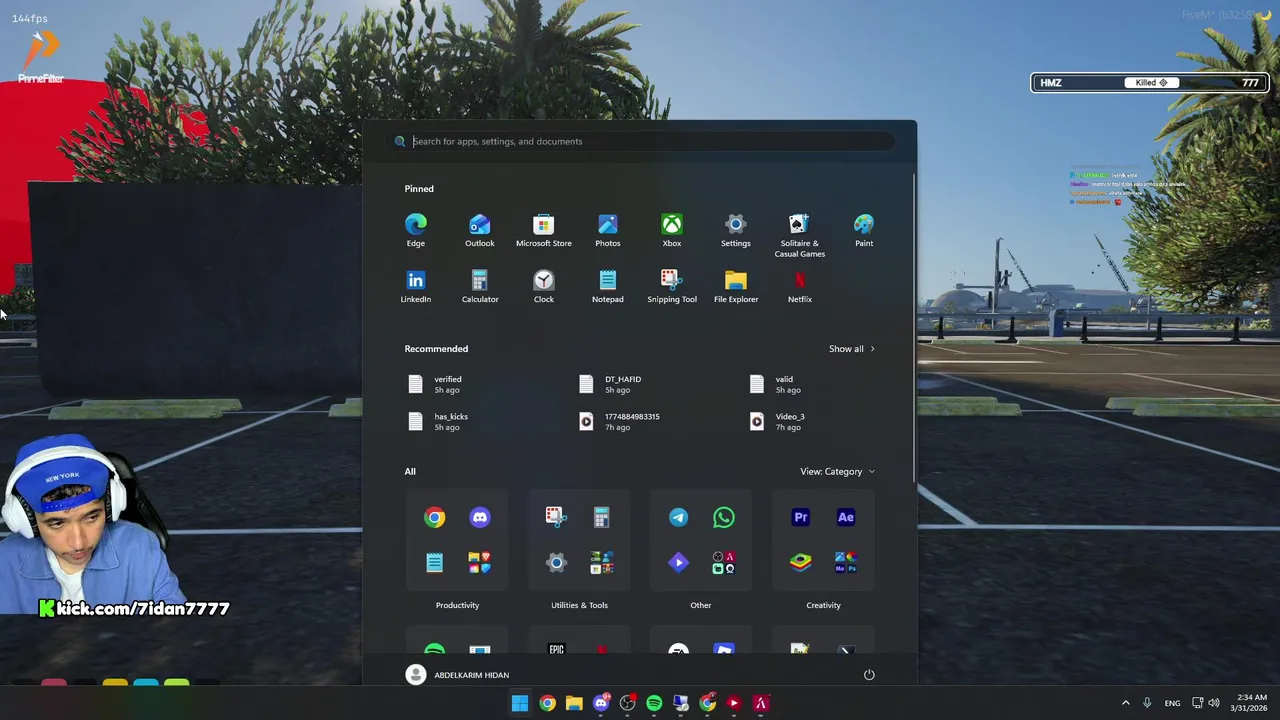The width and height of the screenshot is (1280, 720).
Task: Expand more apps in Other folder
Action: pos(724,563)
